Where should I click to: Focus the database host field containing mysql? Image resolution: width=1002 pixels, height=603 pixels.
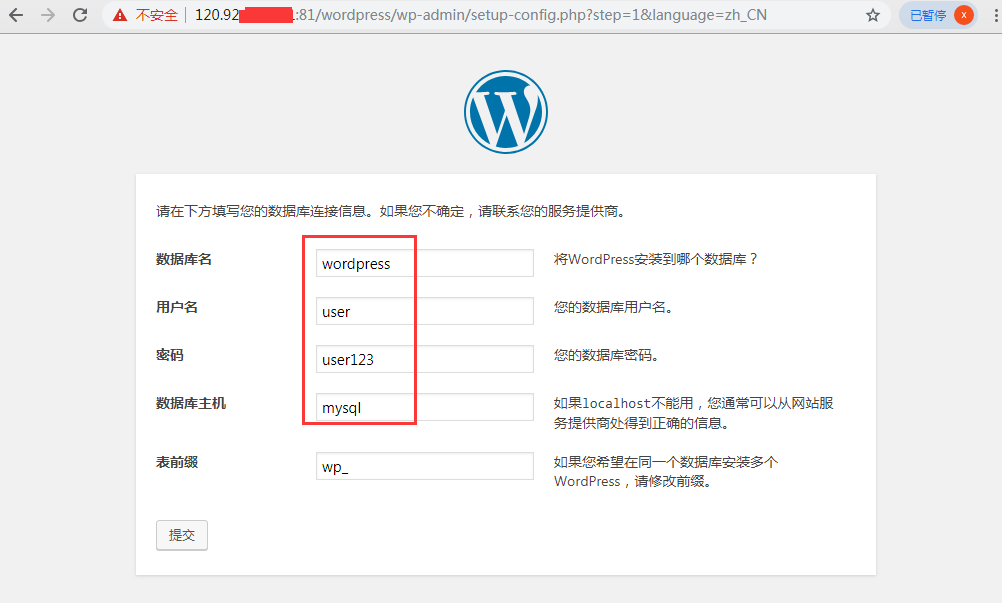click(424, 407)
